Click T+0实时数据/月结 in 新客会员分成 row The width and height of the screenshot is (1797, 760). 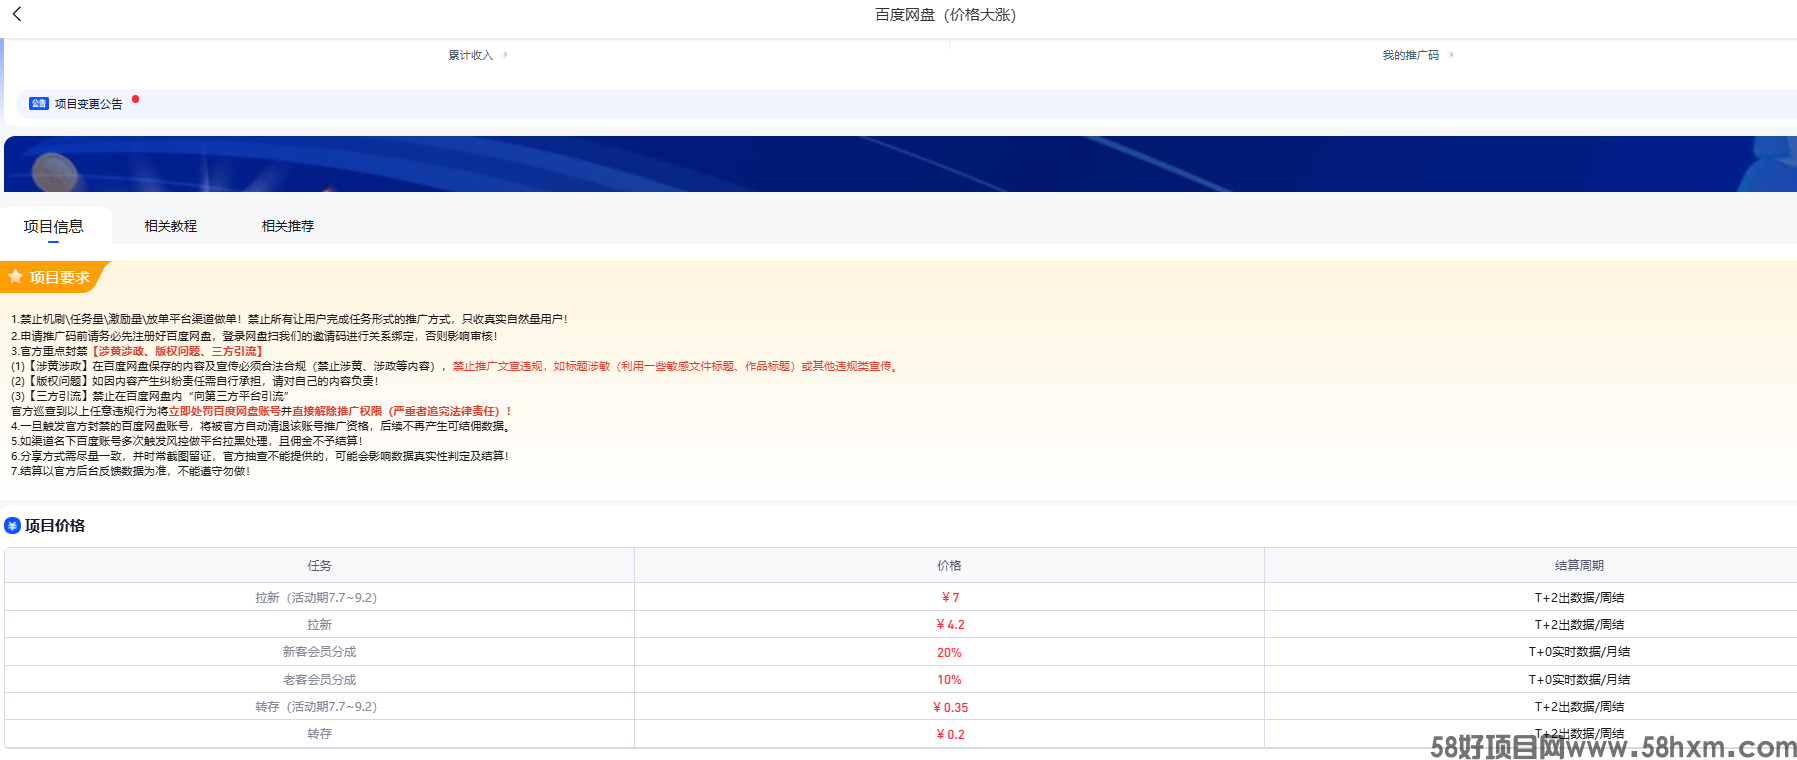coord(1579,651)
